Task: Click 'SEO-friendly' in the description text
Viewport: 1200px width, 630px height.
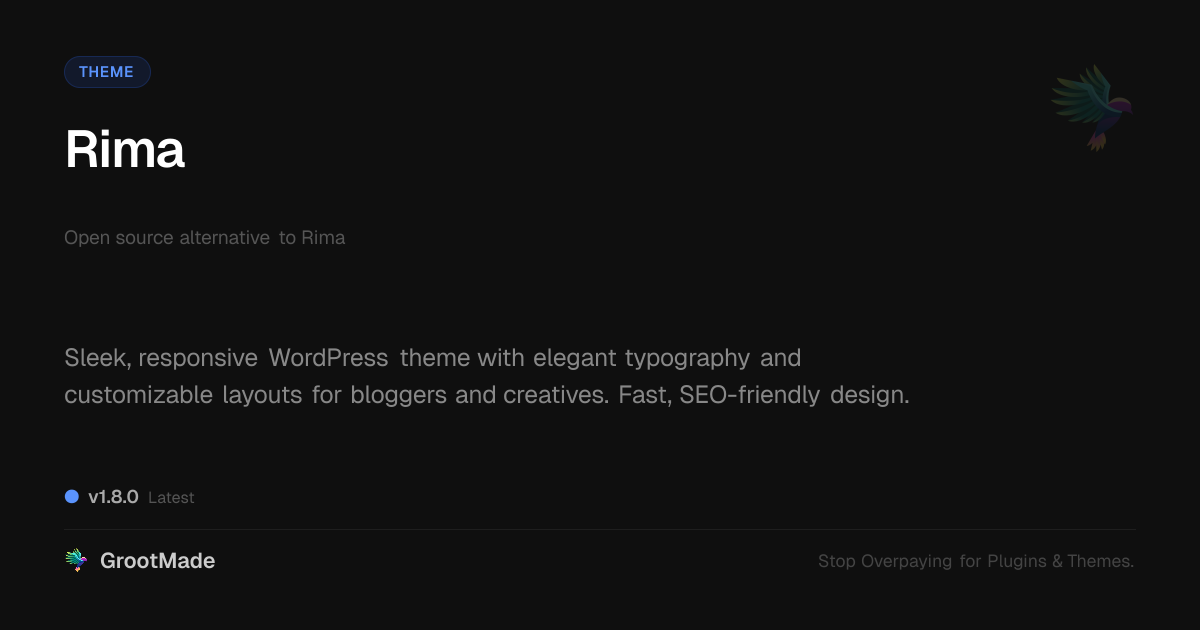Action: (x=750, y=395)
